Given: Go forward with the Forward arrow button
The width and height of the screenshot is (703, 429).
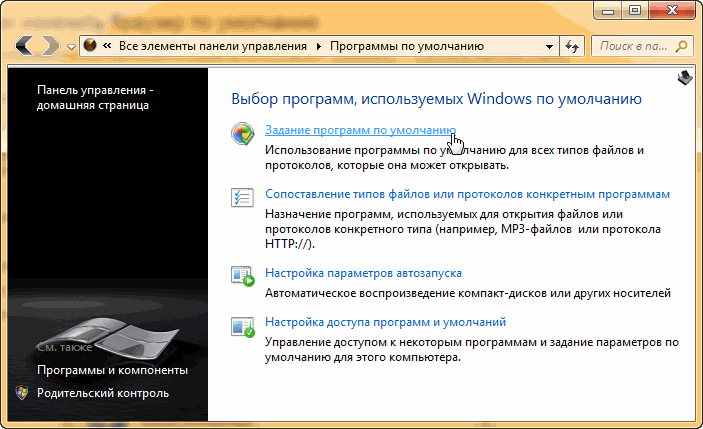Looking at the screenshot, I should (50, 46).
